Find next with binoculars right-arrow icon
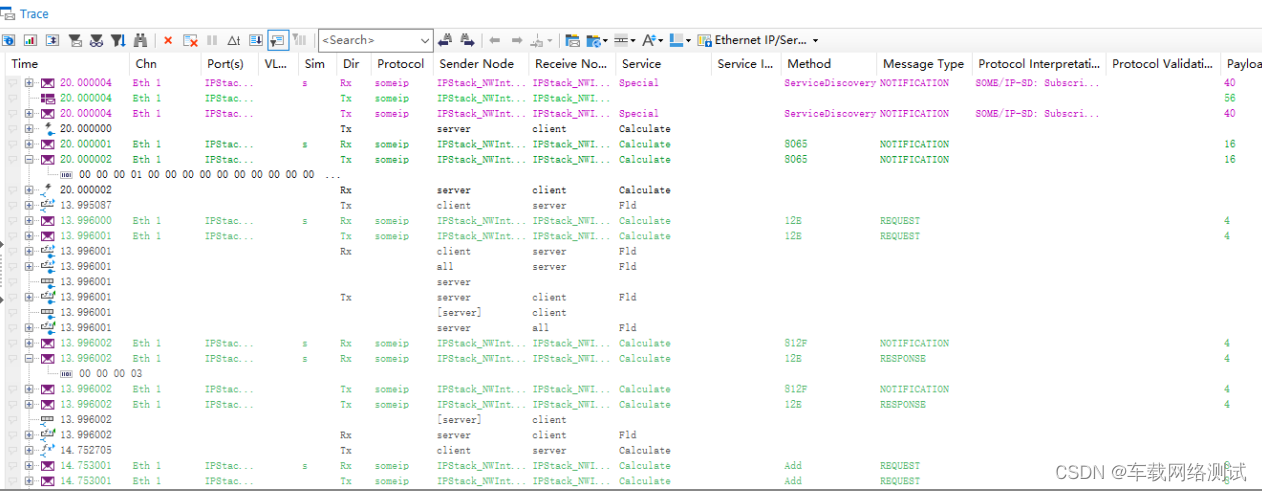1262x491 pixels. pos(467,40)
